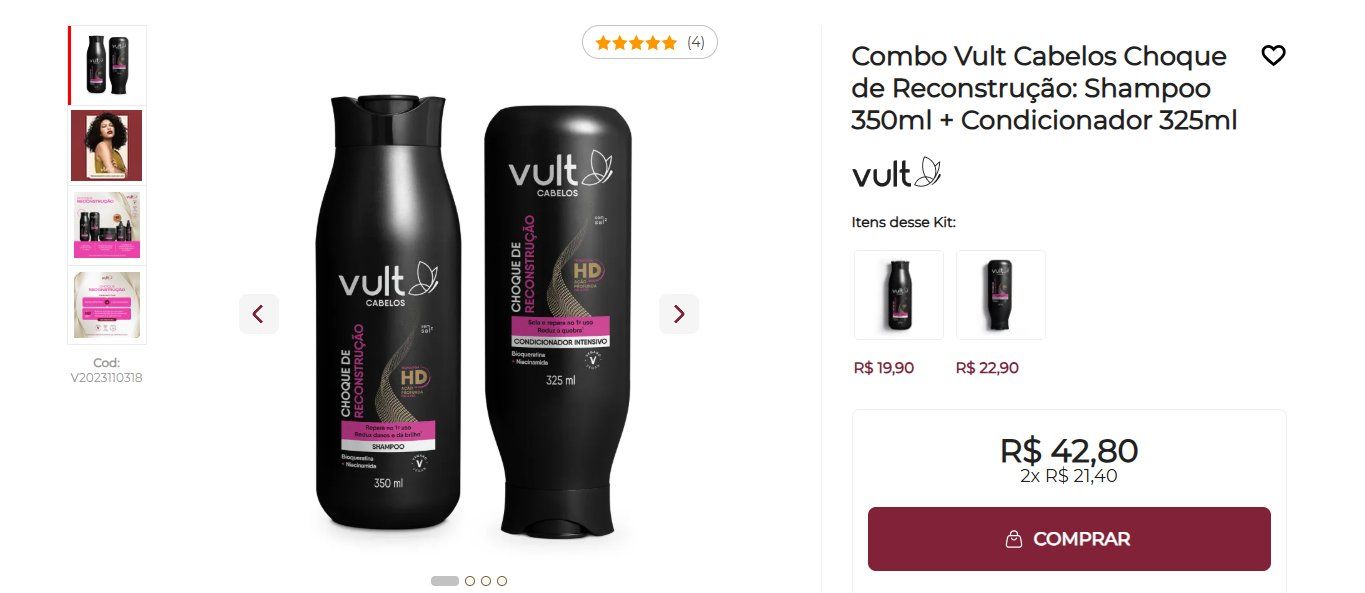Click the R$ 19,90 shampoo price
The image size is (1365, 593).
[884, 368]
